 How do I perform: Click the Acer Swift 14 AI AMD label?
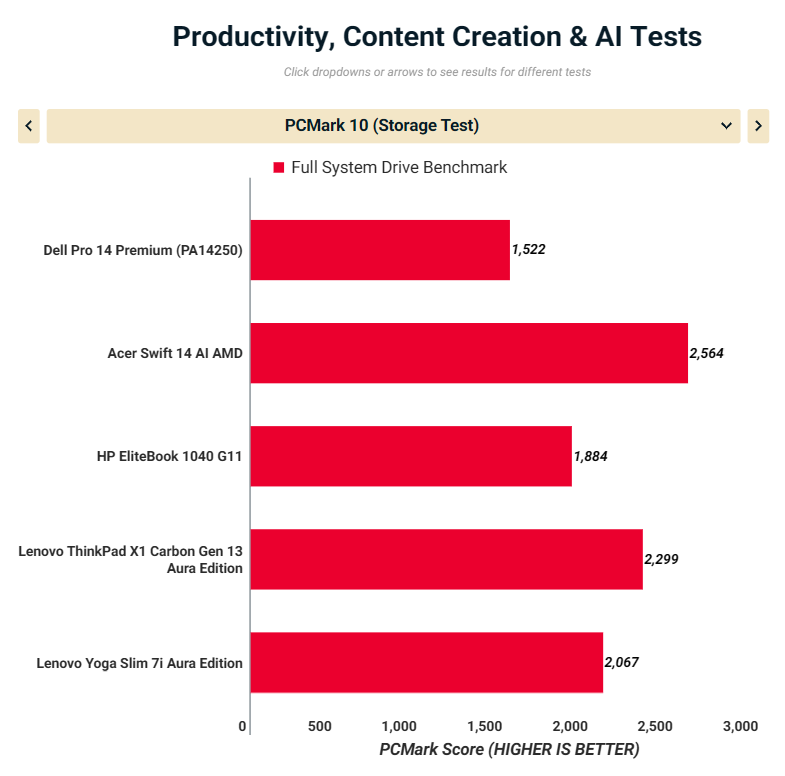[x=175, y=353]
